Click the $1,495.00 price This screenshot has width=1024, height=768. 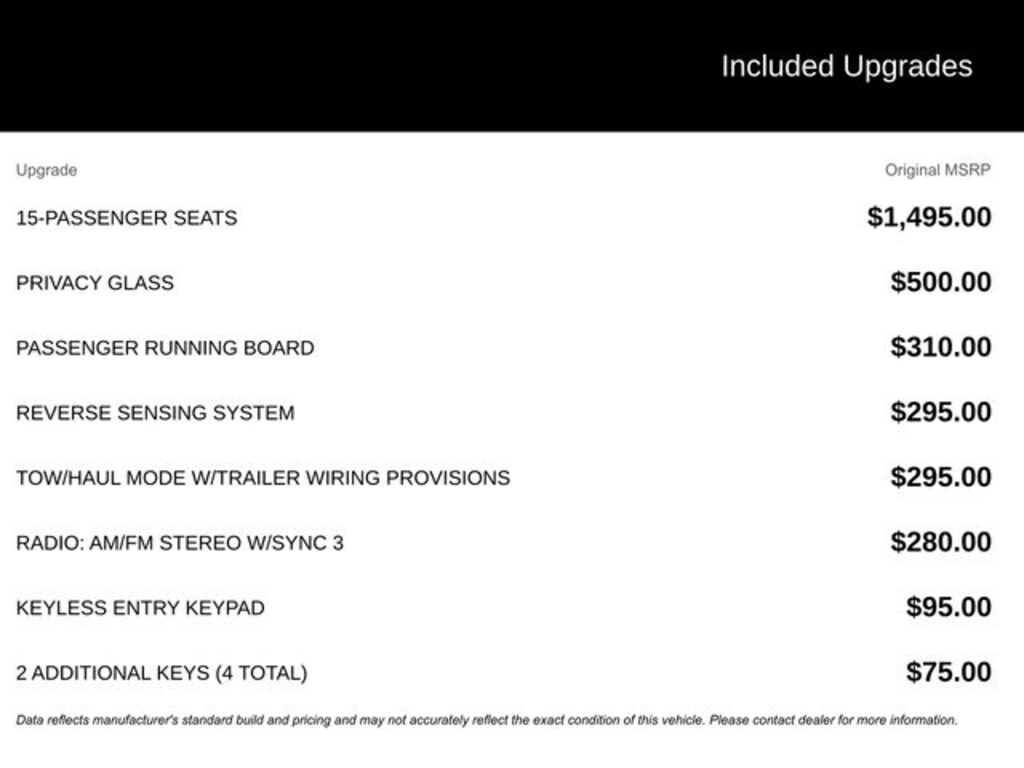click(929, 217)
